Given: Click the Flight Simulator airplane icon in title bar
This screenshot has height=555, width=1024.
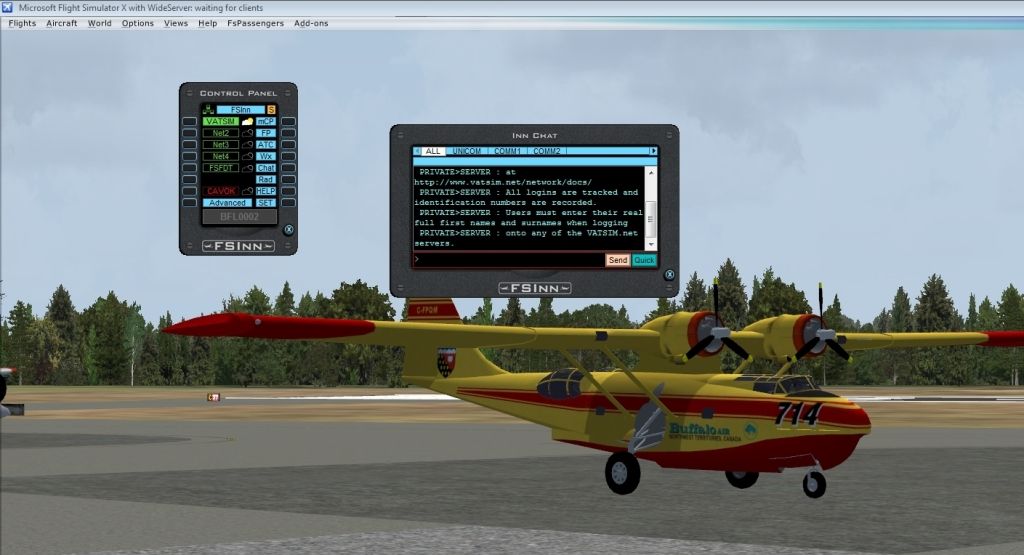Looking at the screenshot, I should click(7, 7).
